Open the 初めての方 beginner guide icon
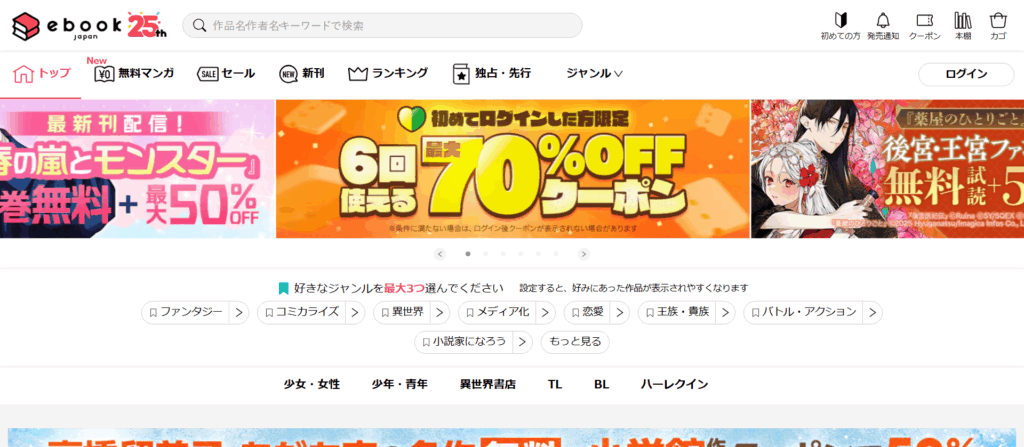 tap(840, 26)
